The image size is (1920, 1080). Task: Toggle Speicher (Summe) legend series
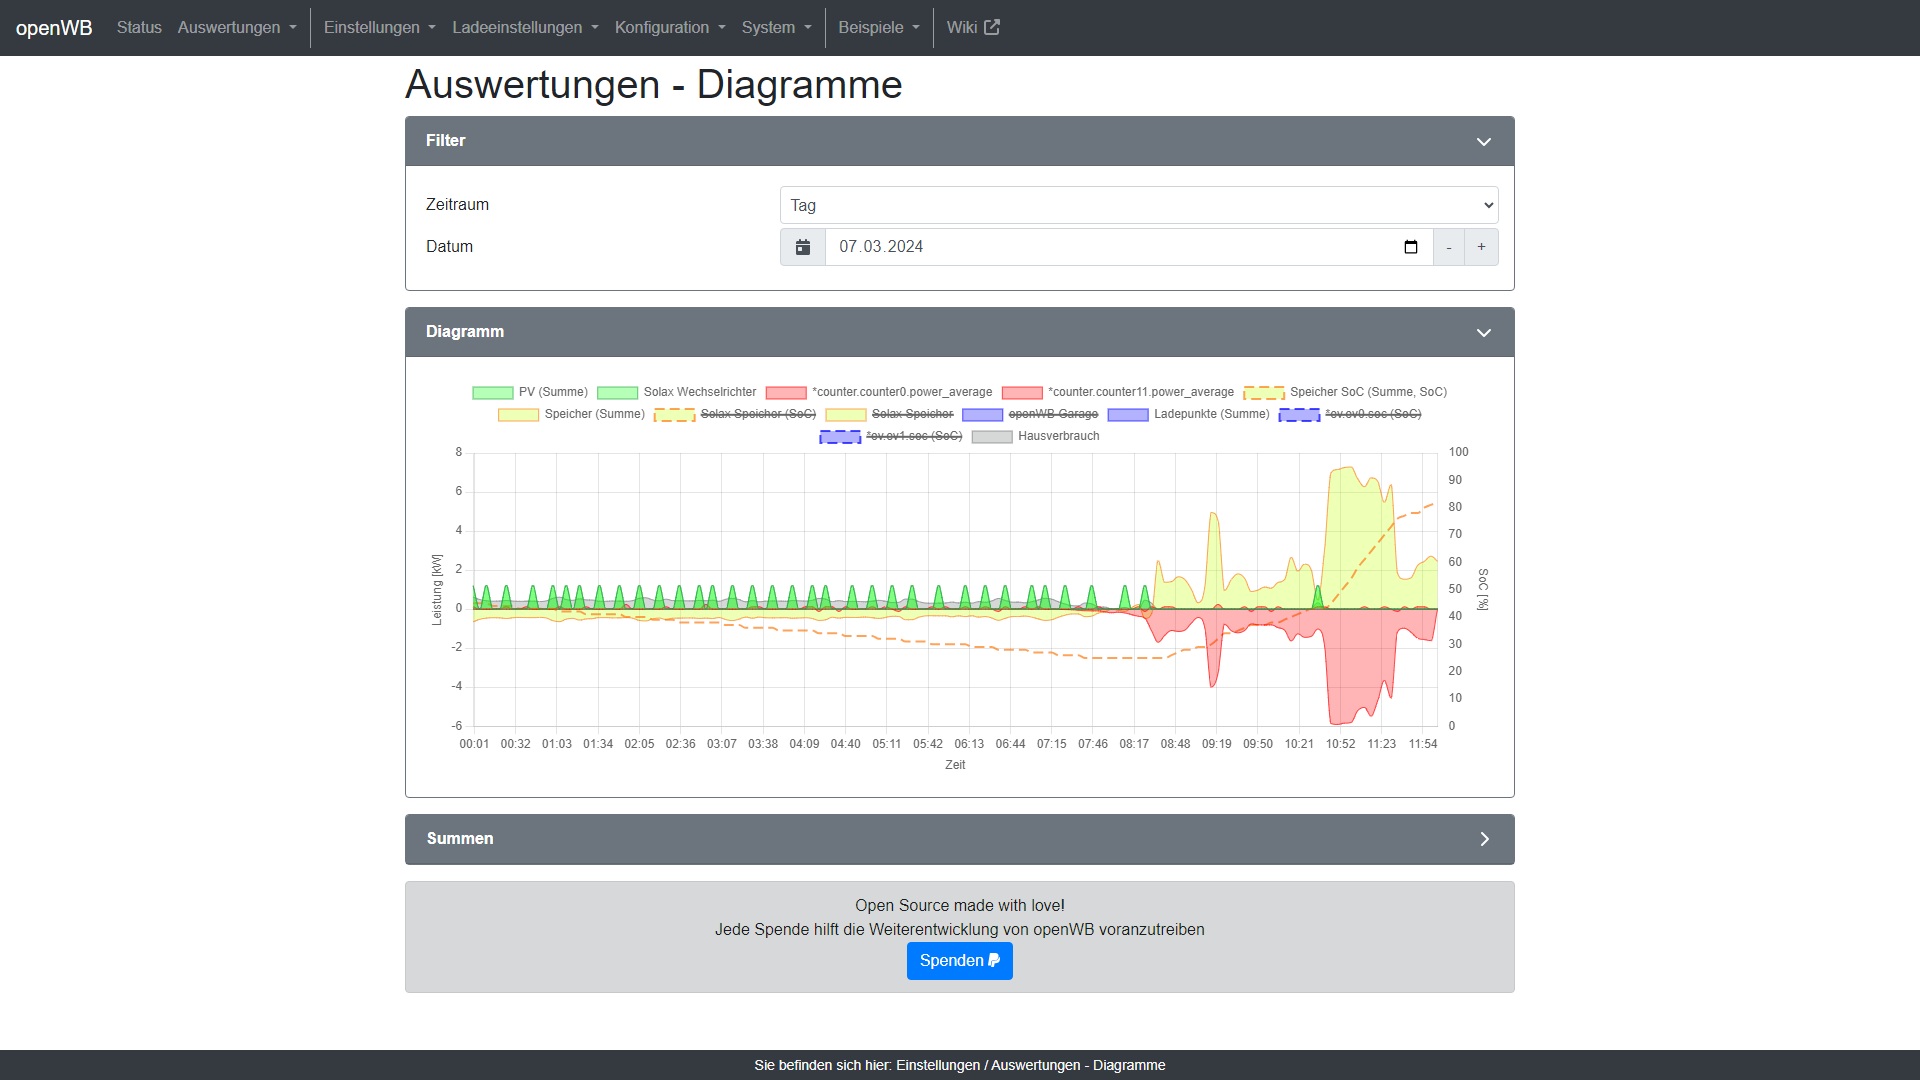point(571,414)
